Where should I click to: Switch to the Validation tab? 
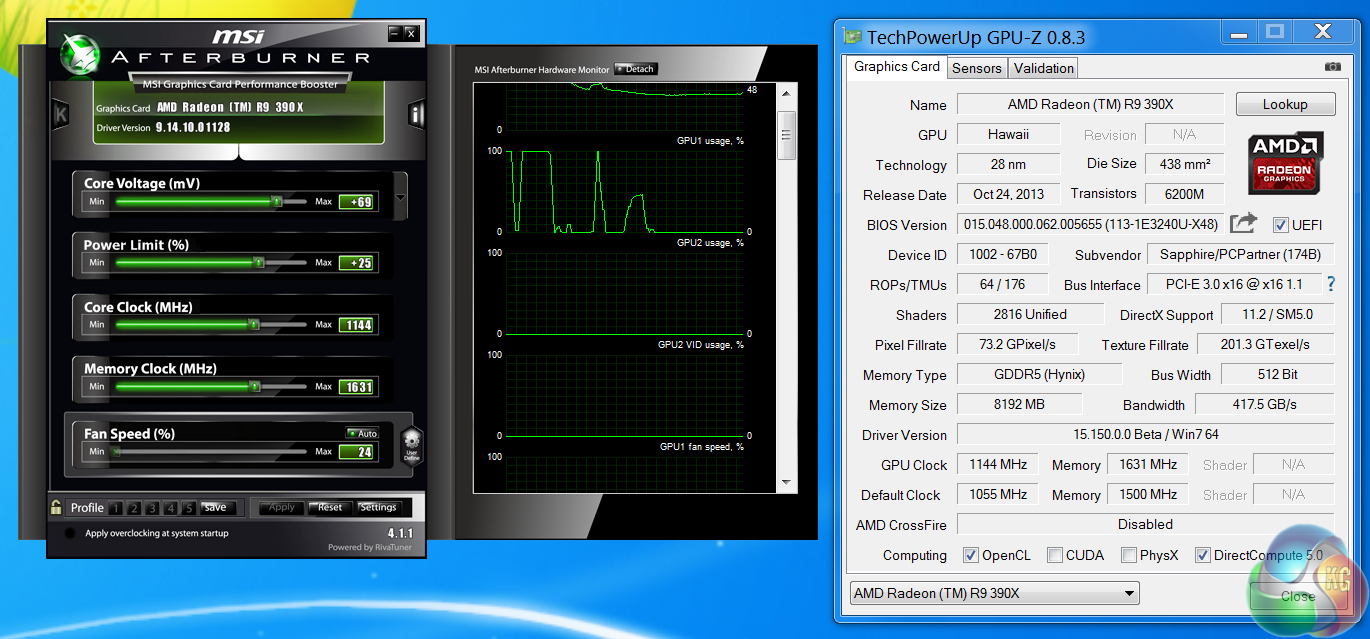pos(1043,68)
